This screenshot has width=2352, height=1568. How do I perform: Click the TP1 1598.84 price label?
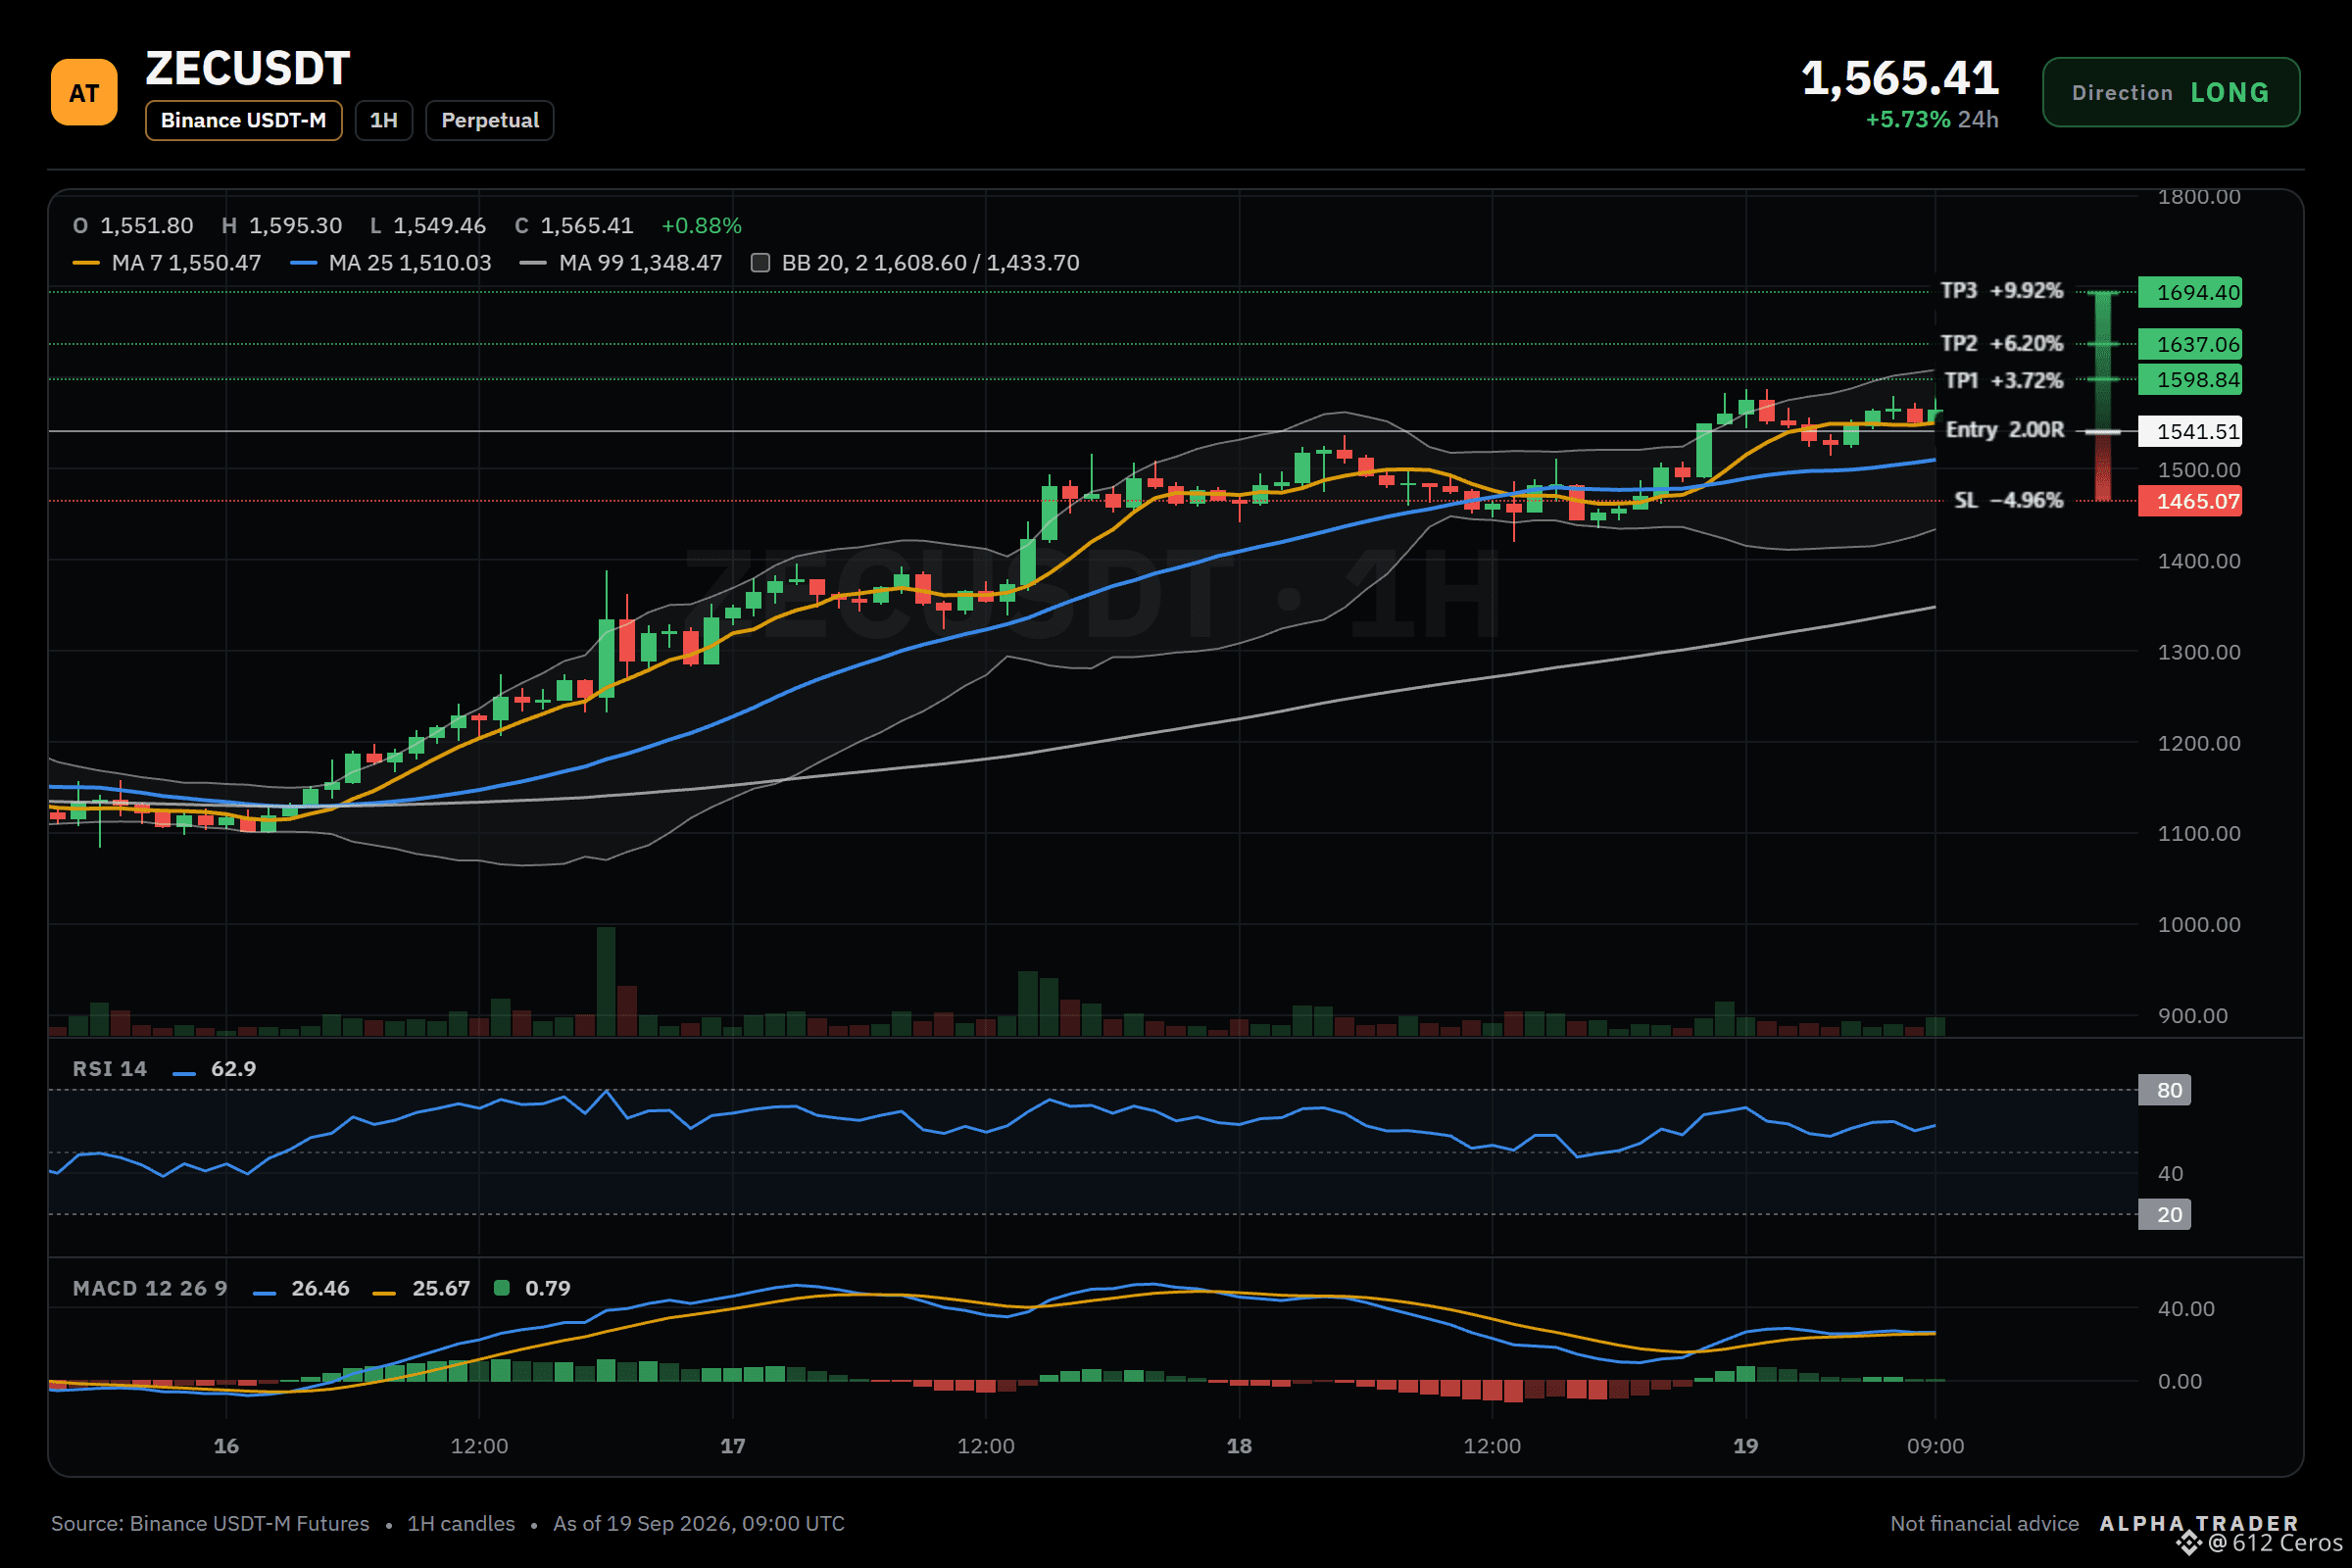coord(2189,380)
